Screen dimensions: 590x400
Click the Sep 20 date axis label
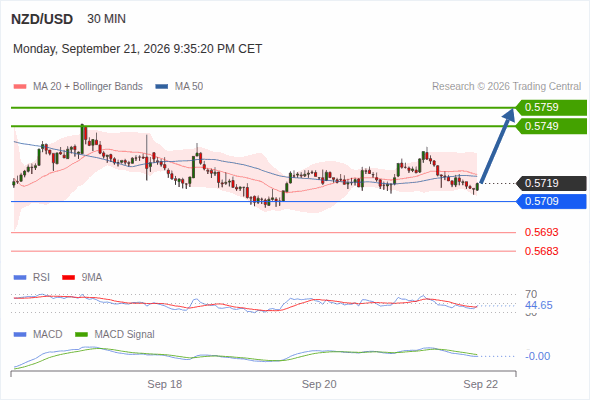pos(319,384)
